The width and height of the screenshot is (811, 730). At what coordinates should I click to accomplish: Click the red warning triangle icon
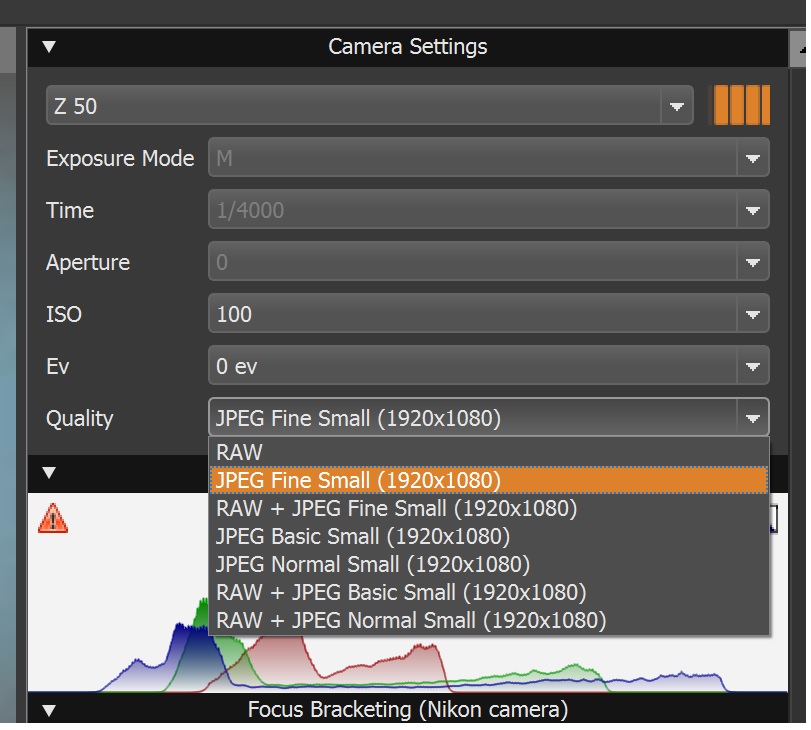[x=53, y=518]
